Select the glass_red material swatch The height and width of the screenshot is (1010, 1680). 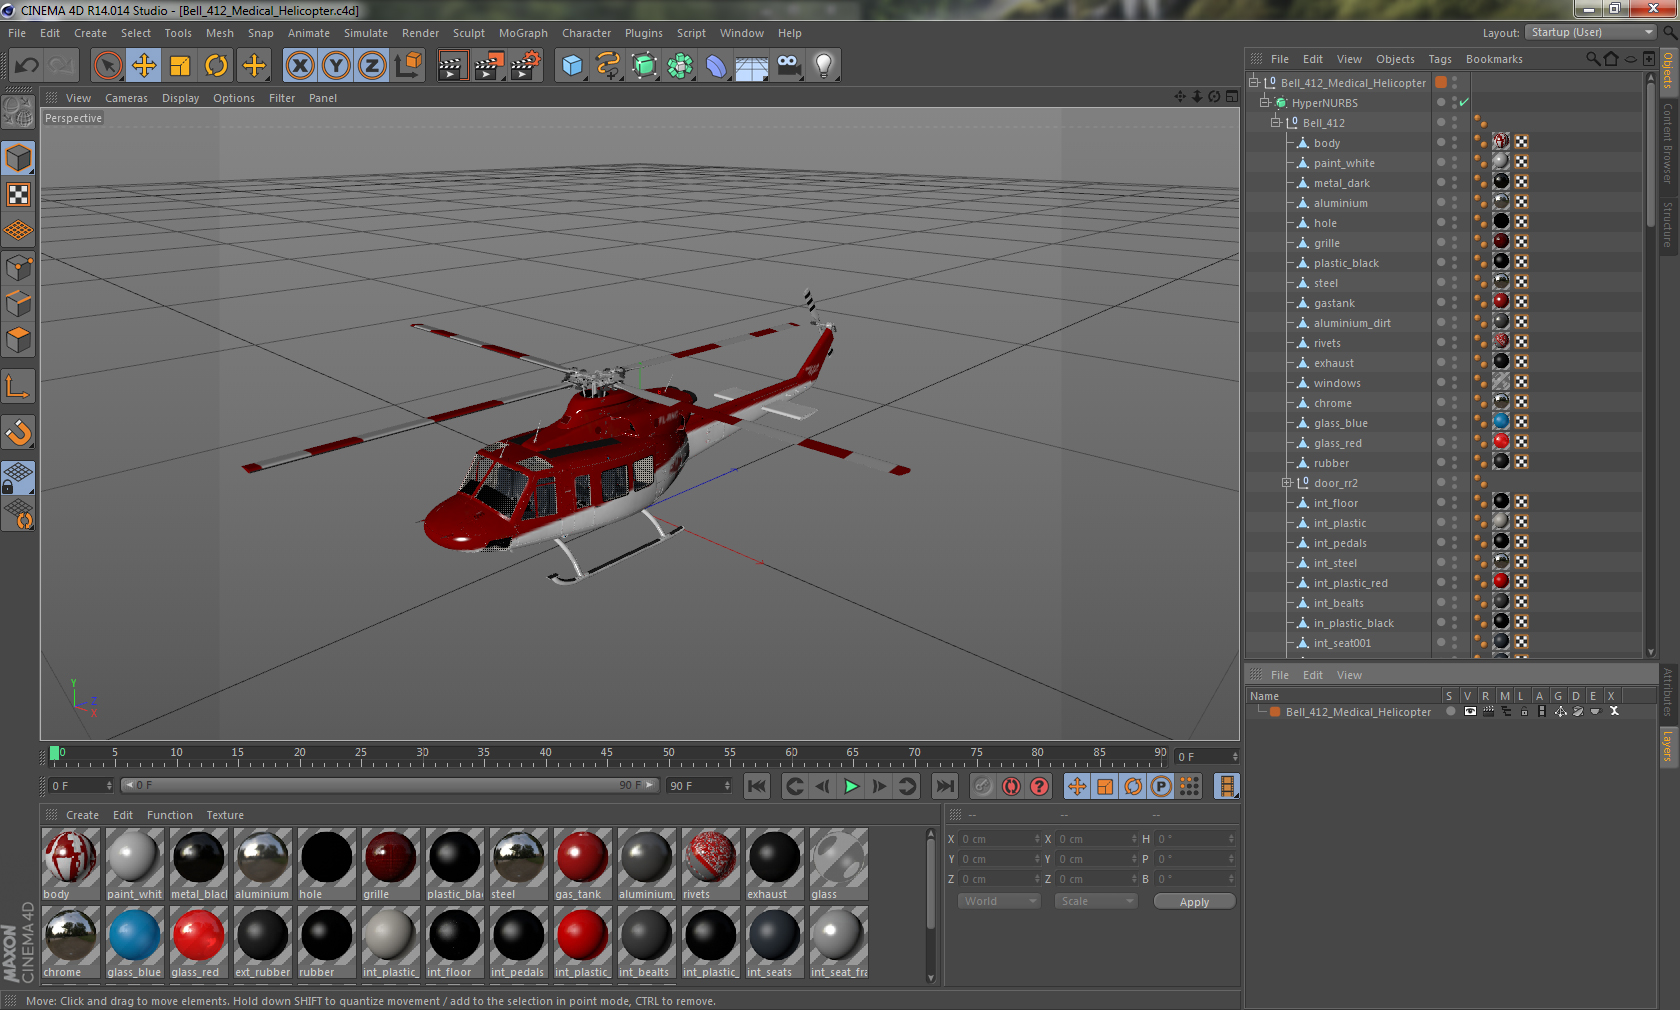tap(198, 942)
